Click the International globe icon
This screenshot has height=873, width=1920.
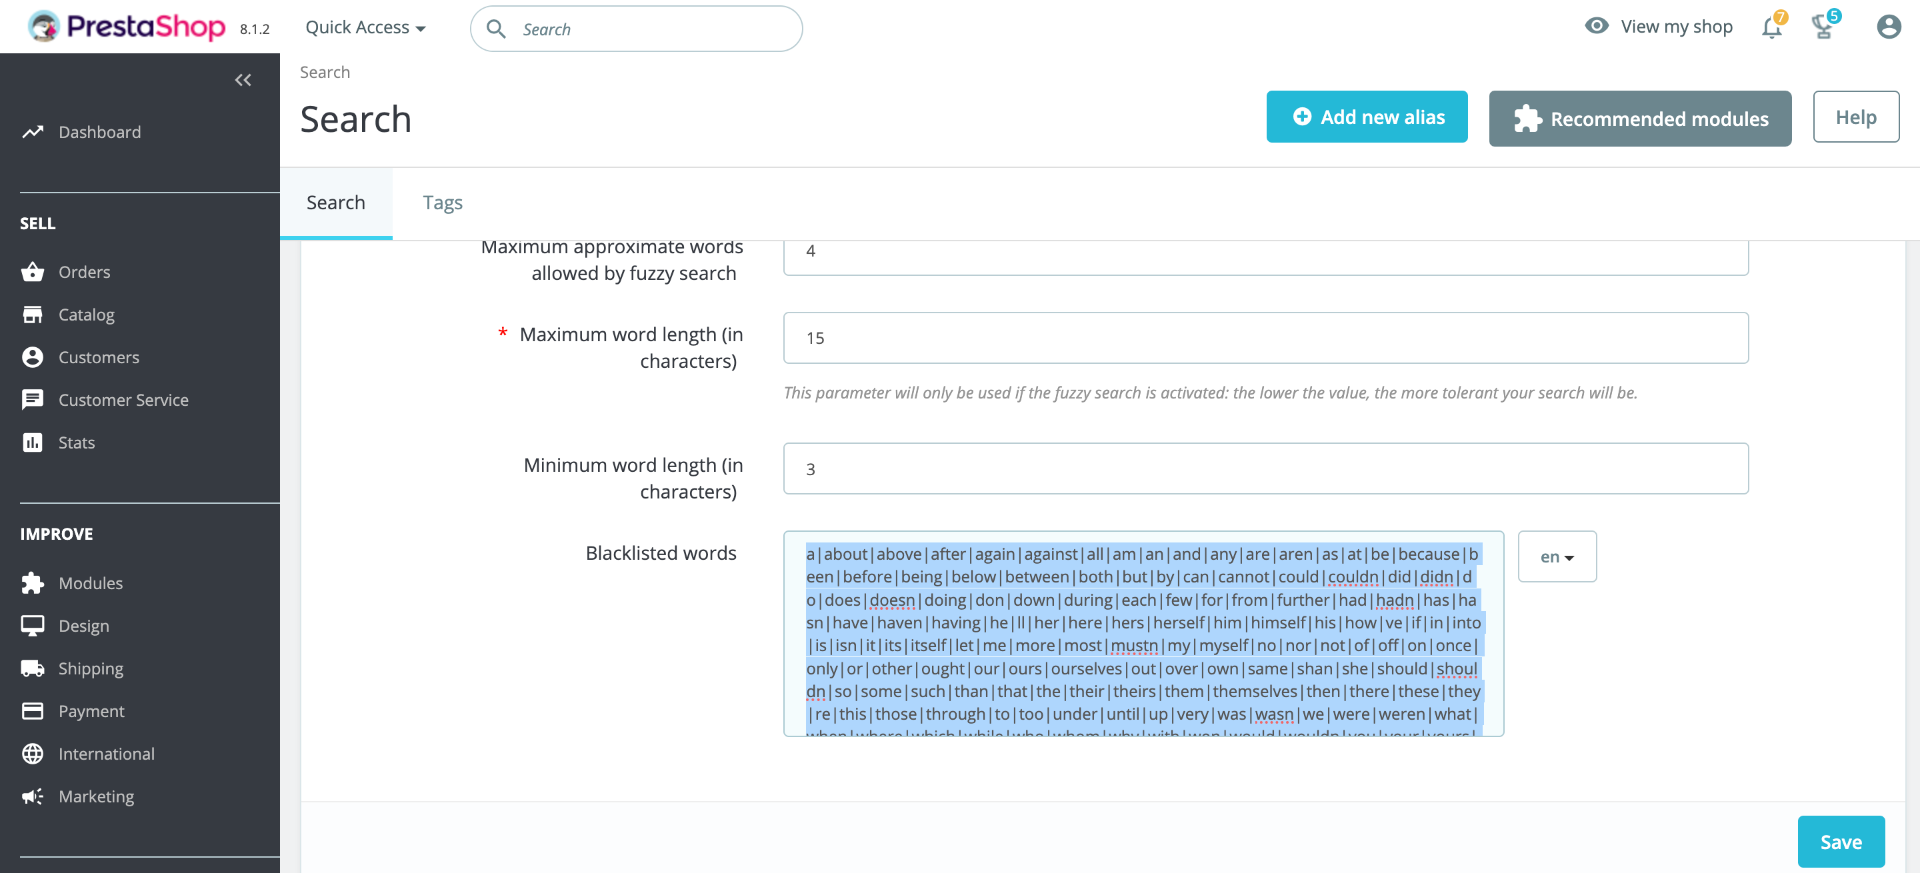click(x=33, y=754)
